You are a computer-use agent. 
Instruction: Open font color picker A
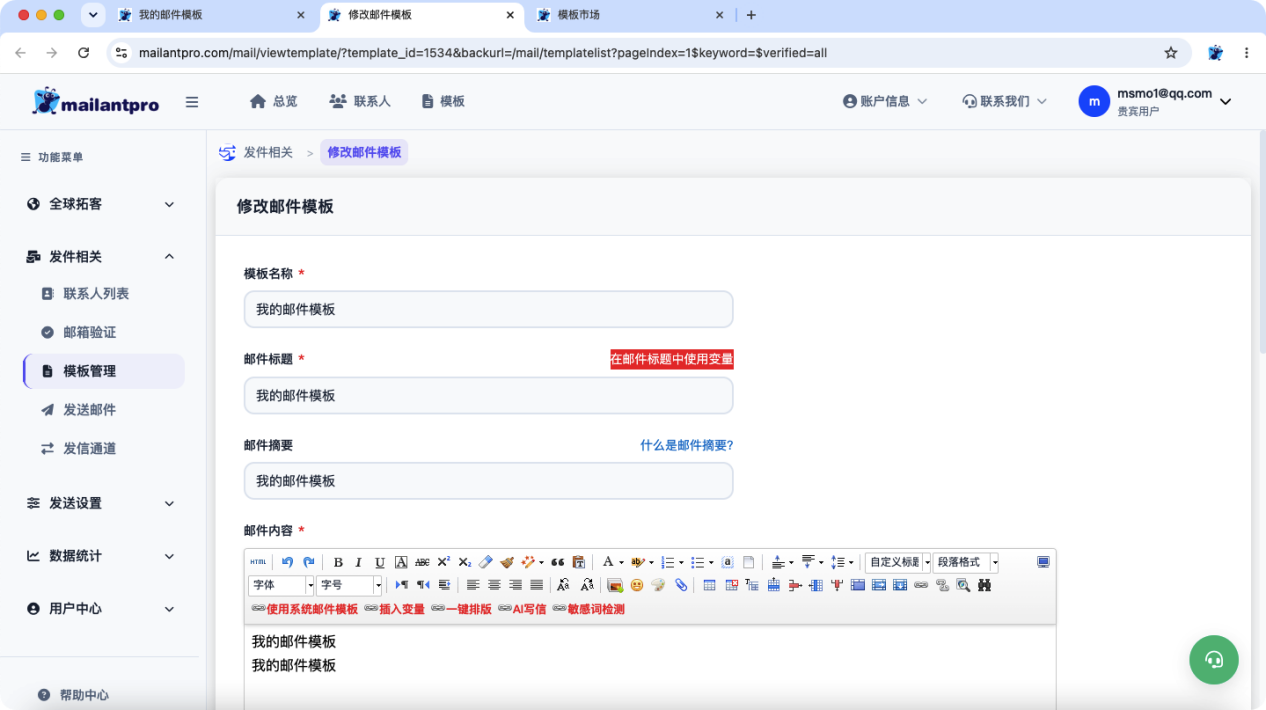pos(607,562)
